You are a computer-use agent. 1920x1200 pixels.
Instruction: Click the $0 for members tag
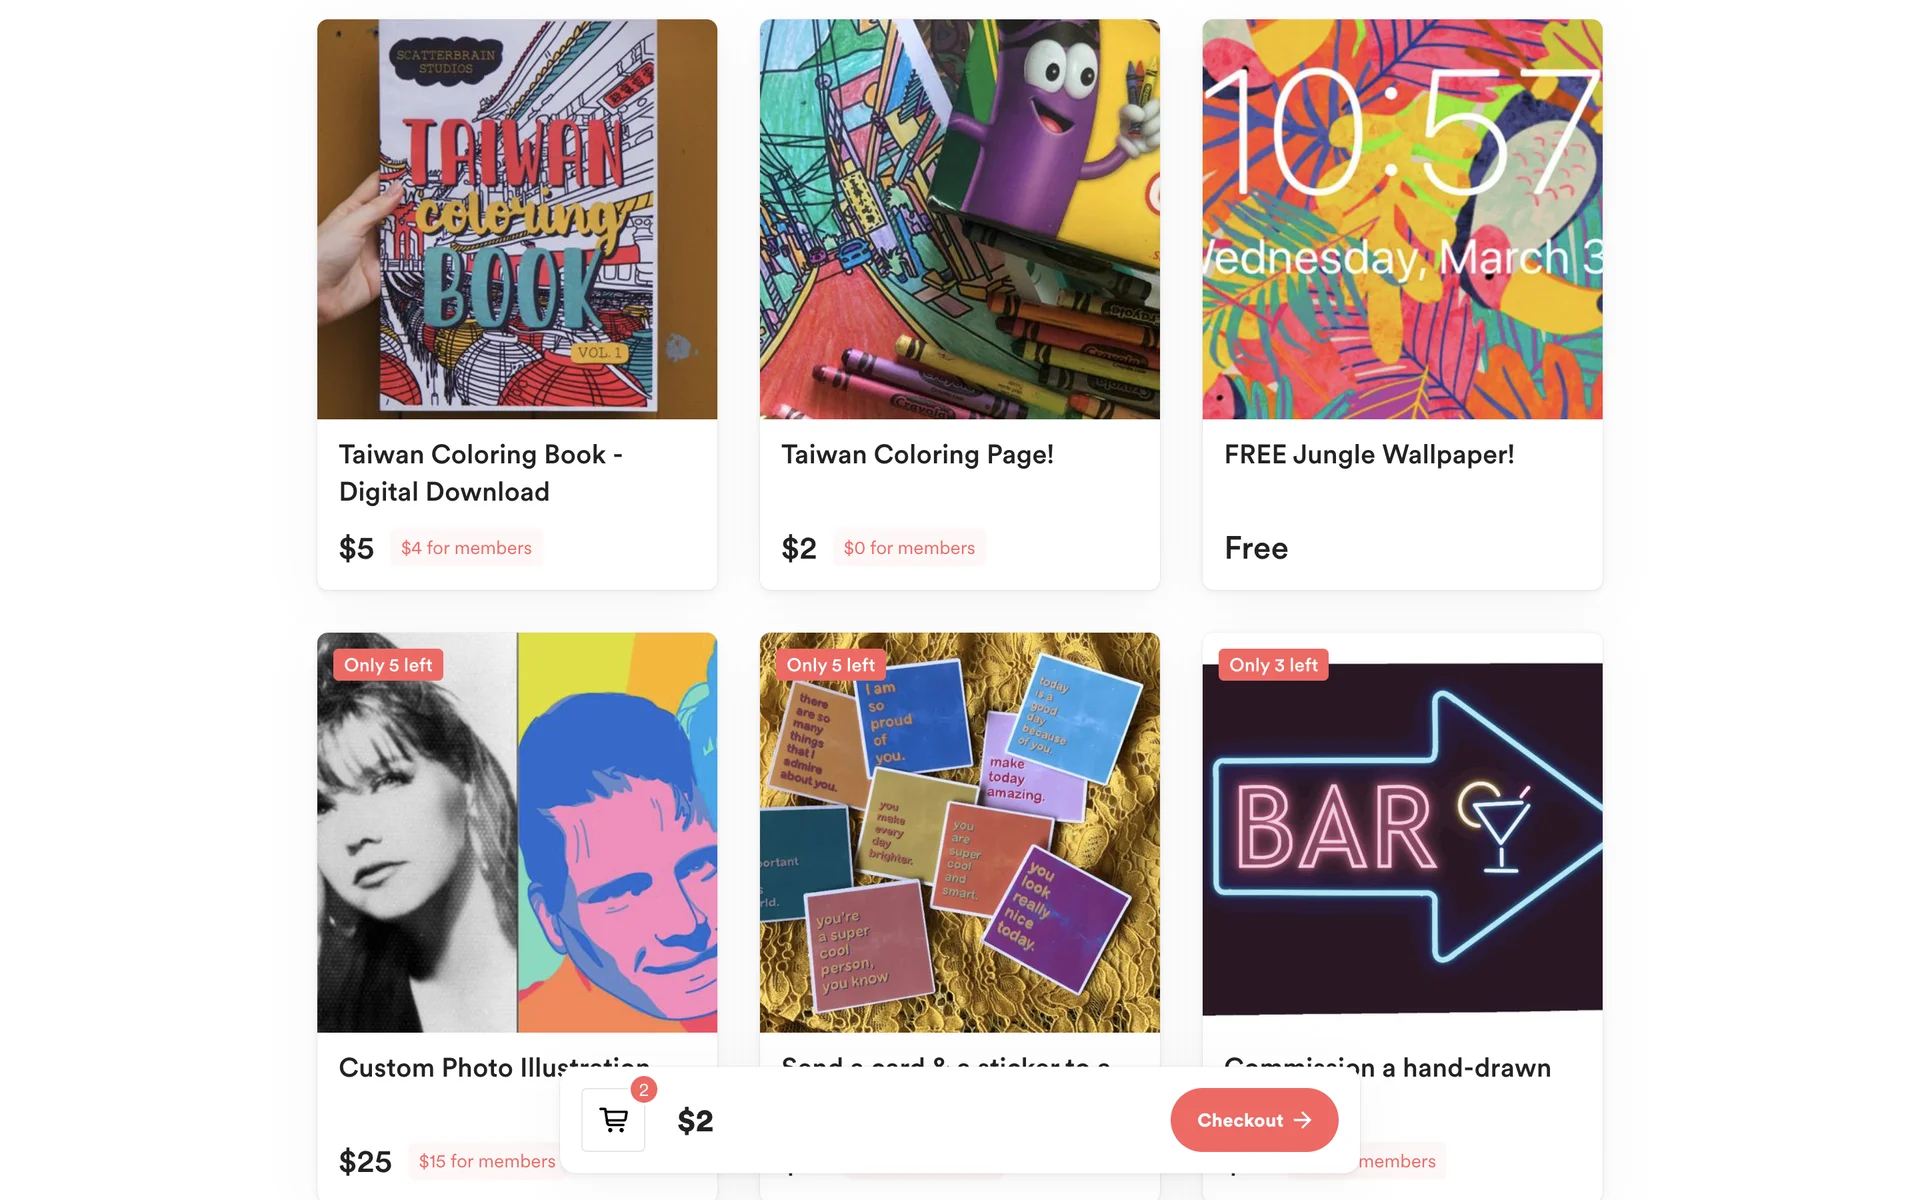point(909,548)
